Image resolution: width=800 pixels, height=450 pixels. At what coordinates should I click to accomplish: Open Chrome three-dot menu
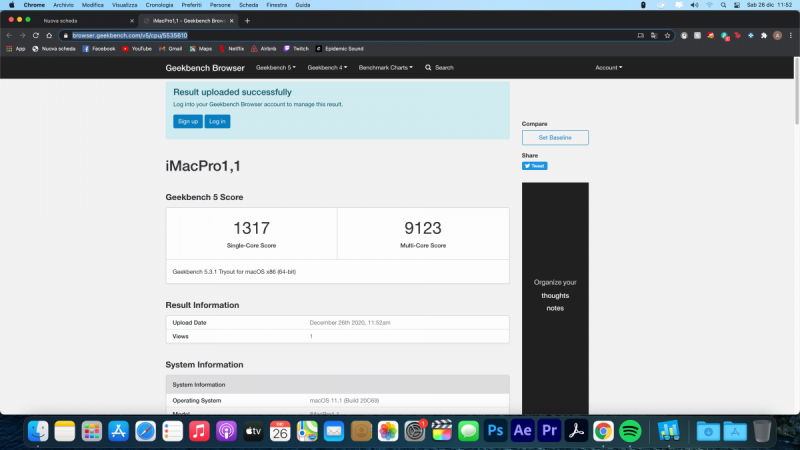coord(791,35)
